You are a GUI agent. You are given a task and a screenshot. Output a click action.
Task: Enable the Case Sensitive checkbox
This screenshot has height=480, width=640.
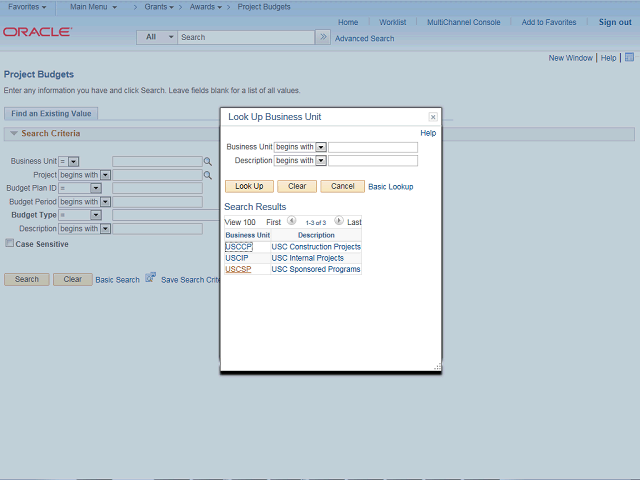click(10, 243)
